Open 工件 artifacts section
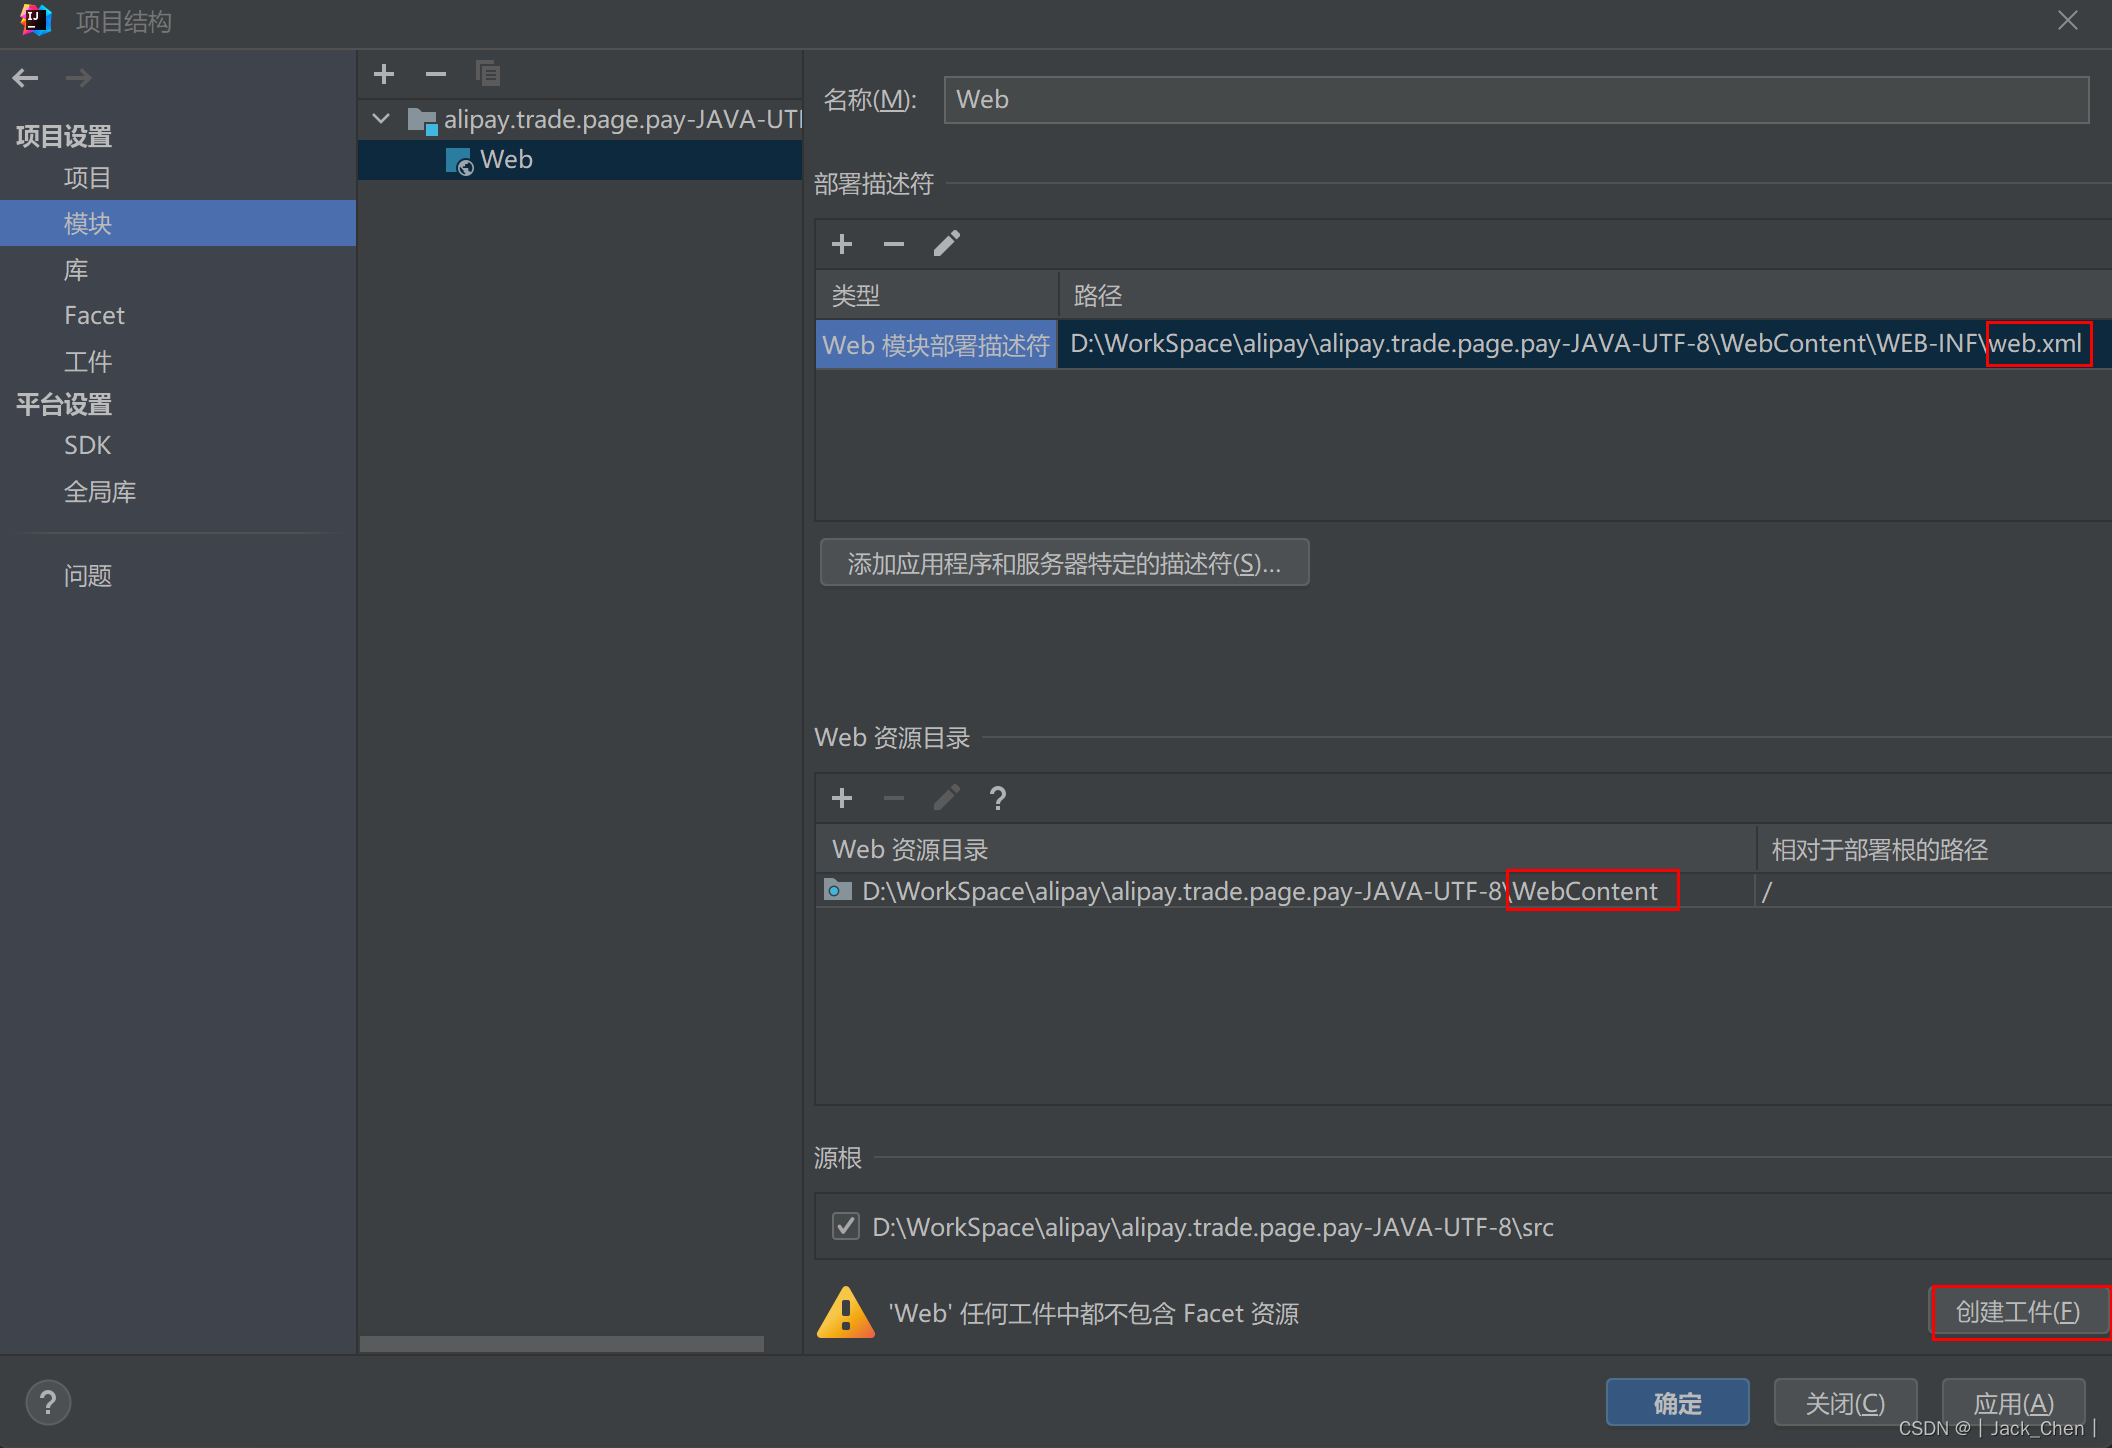Image resolution: width=2112 pixels, height=1448 pixels. click(x=88, y=361)
